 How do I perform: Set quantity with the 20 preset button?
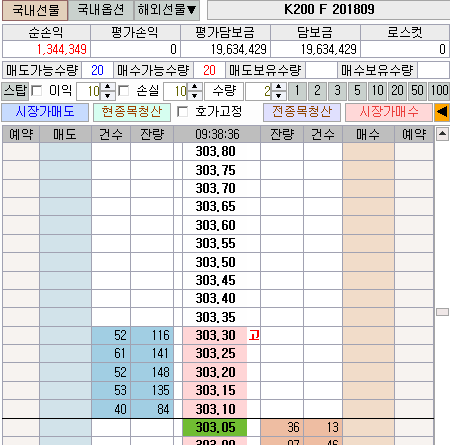397,91
